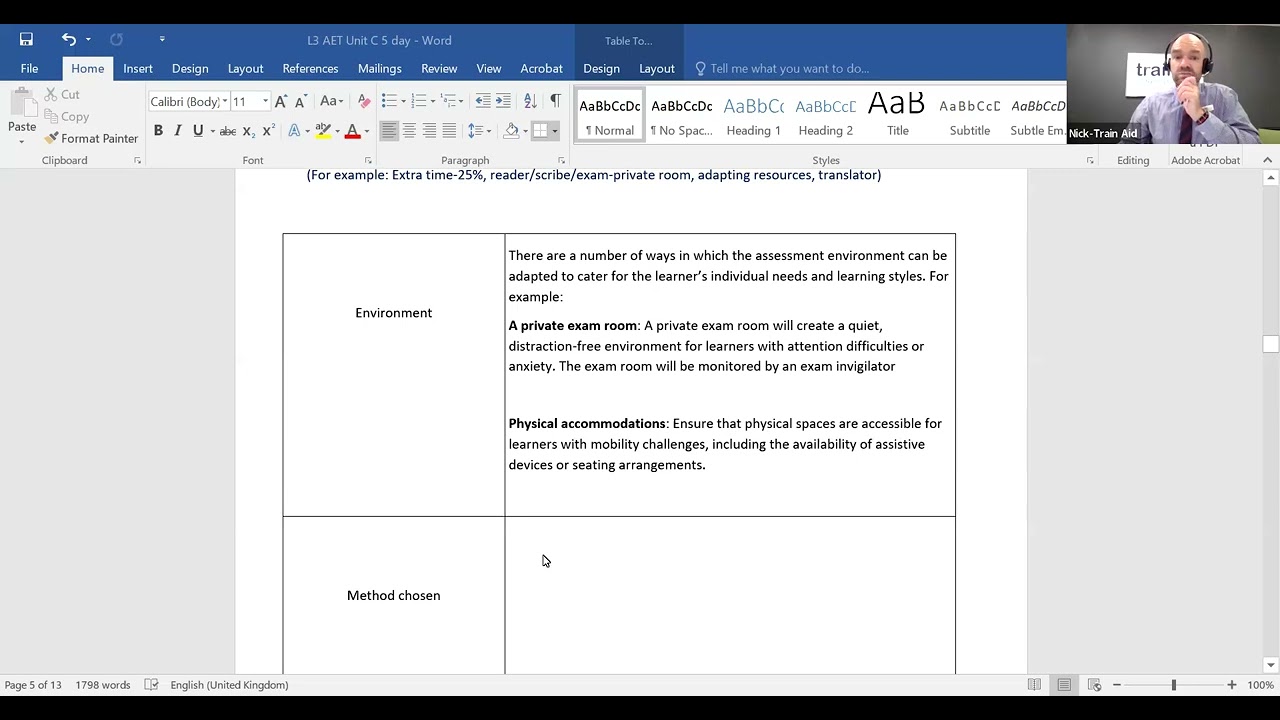
Task: Adjust the zoom slider handle
Action: [x=1174, y=685]
